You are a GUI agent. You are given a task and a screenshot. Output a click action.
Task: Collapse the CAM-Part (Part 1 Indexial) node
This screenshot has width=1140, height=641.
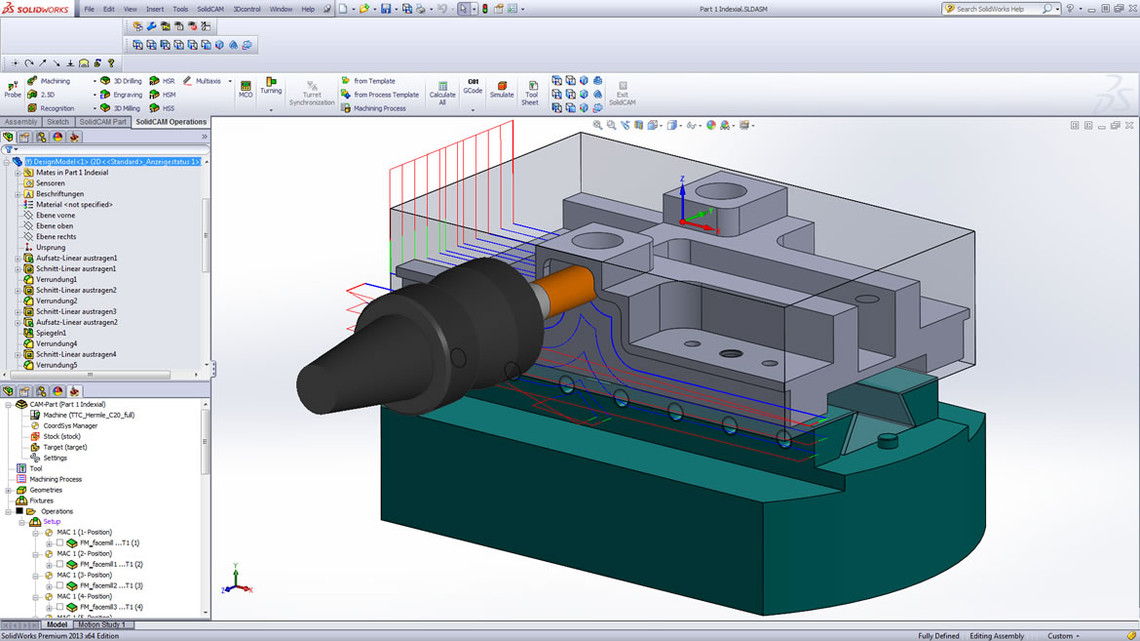point(9,404)
